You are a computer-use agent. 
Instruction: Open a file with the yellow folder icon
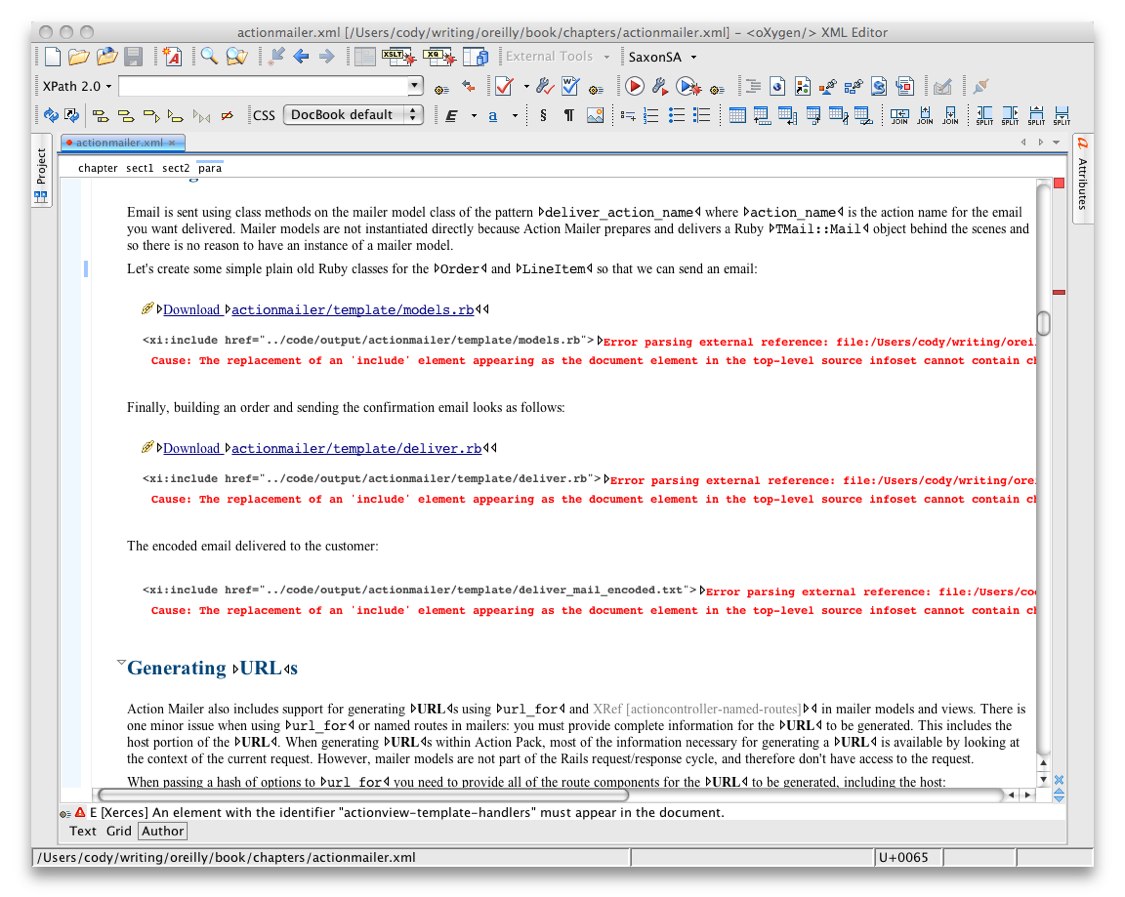tap(79, 57)
